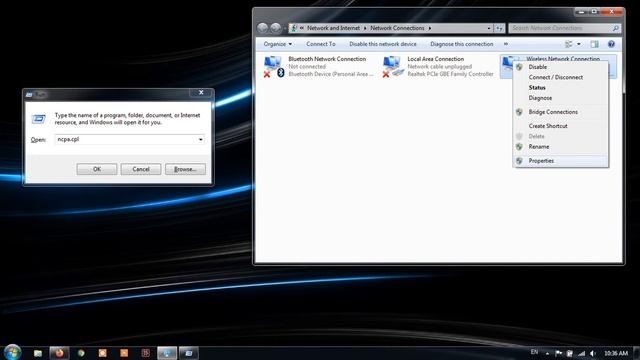Image resolution: width=640 pixels, height=360 pixels.
Task: Open Chrome from the taskbar
Action: click(81, 353)
